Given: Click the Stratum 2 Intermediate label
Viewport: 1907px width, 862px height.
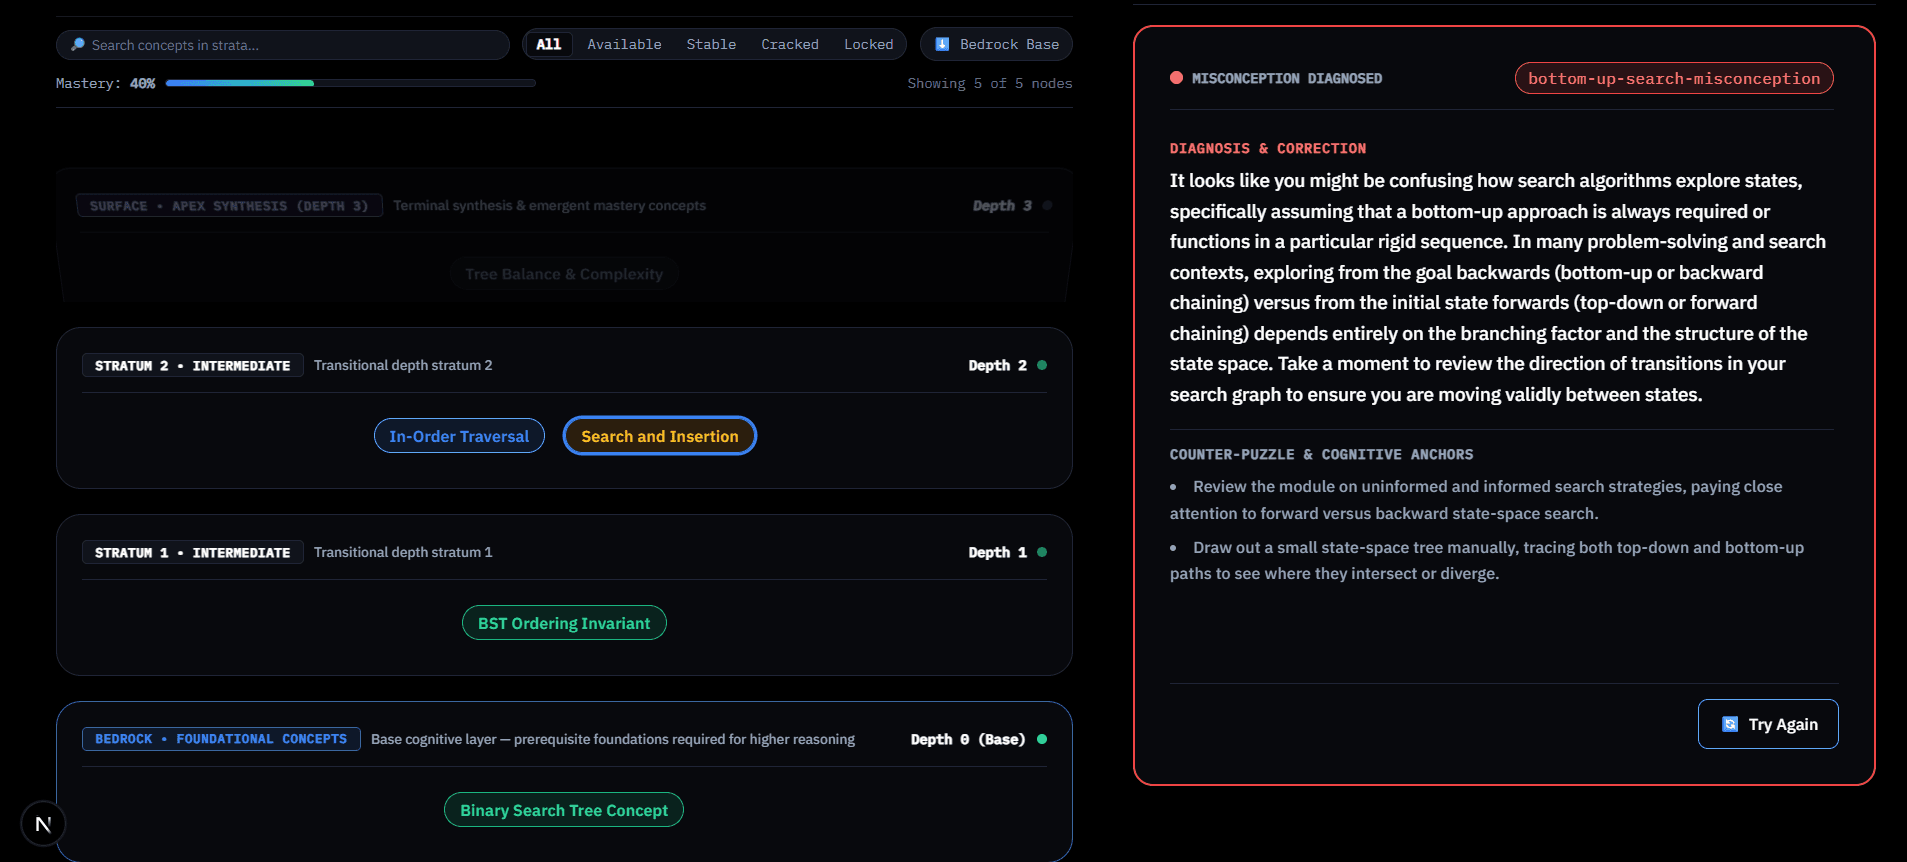Looking at the screenshot, I should coord(193,366).
